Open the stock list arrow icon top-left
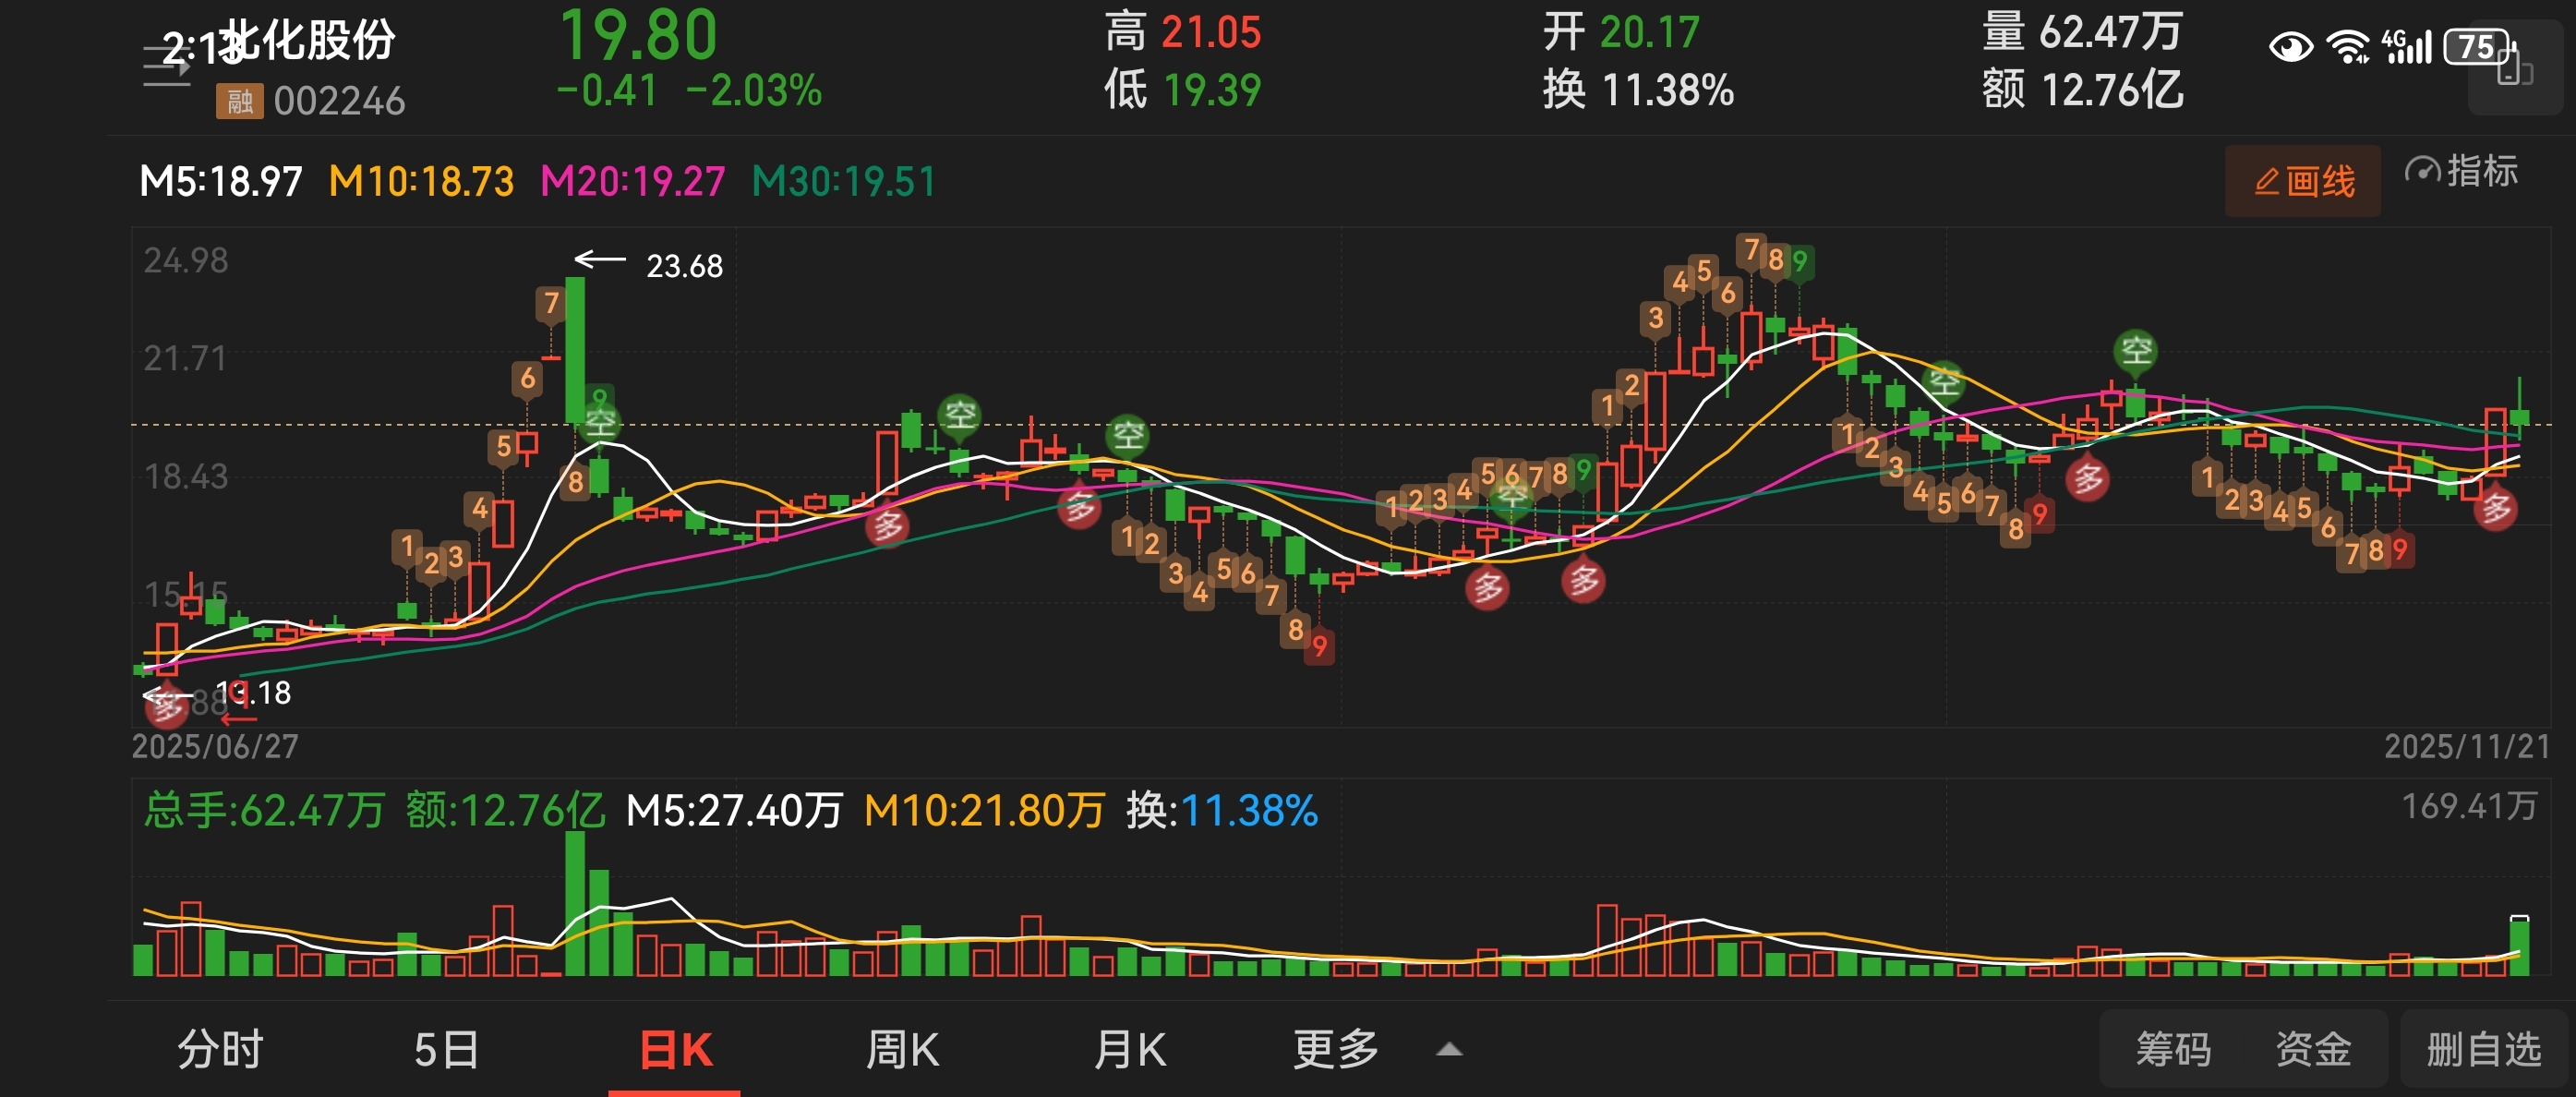Screen dimensions: 2576x1097 coord(166,66)
